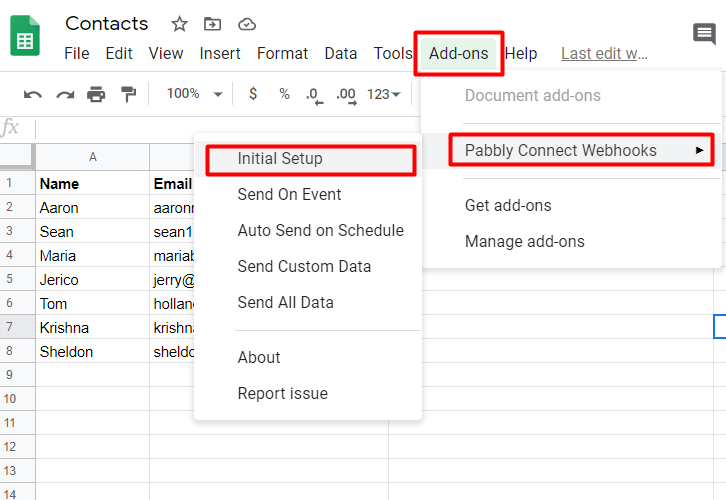Select Report issue entry
This screenshot has height=500, width=726.
pos(308,394)
